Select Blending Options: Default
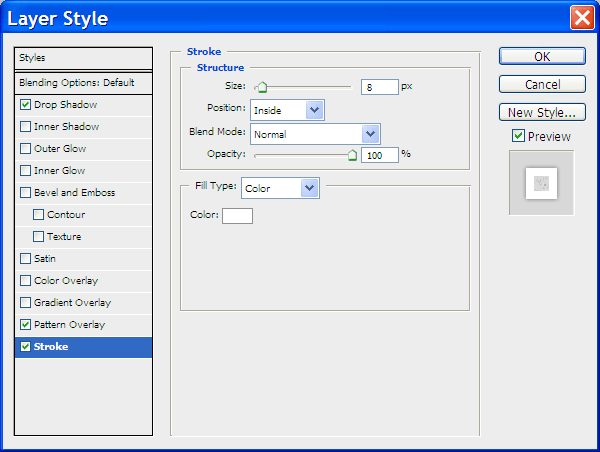The height and width of the screenshot is (452, 600). pyautogui.click(x=83, y=83)
